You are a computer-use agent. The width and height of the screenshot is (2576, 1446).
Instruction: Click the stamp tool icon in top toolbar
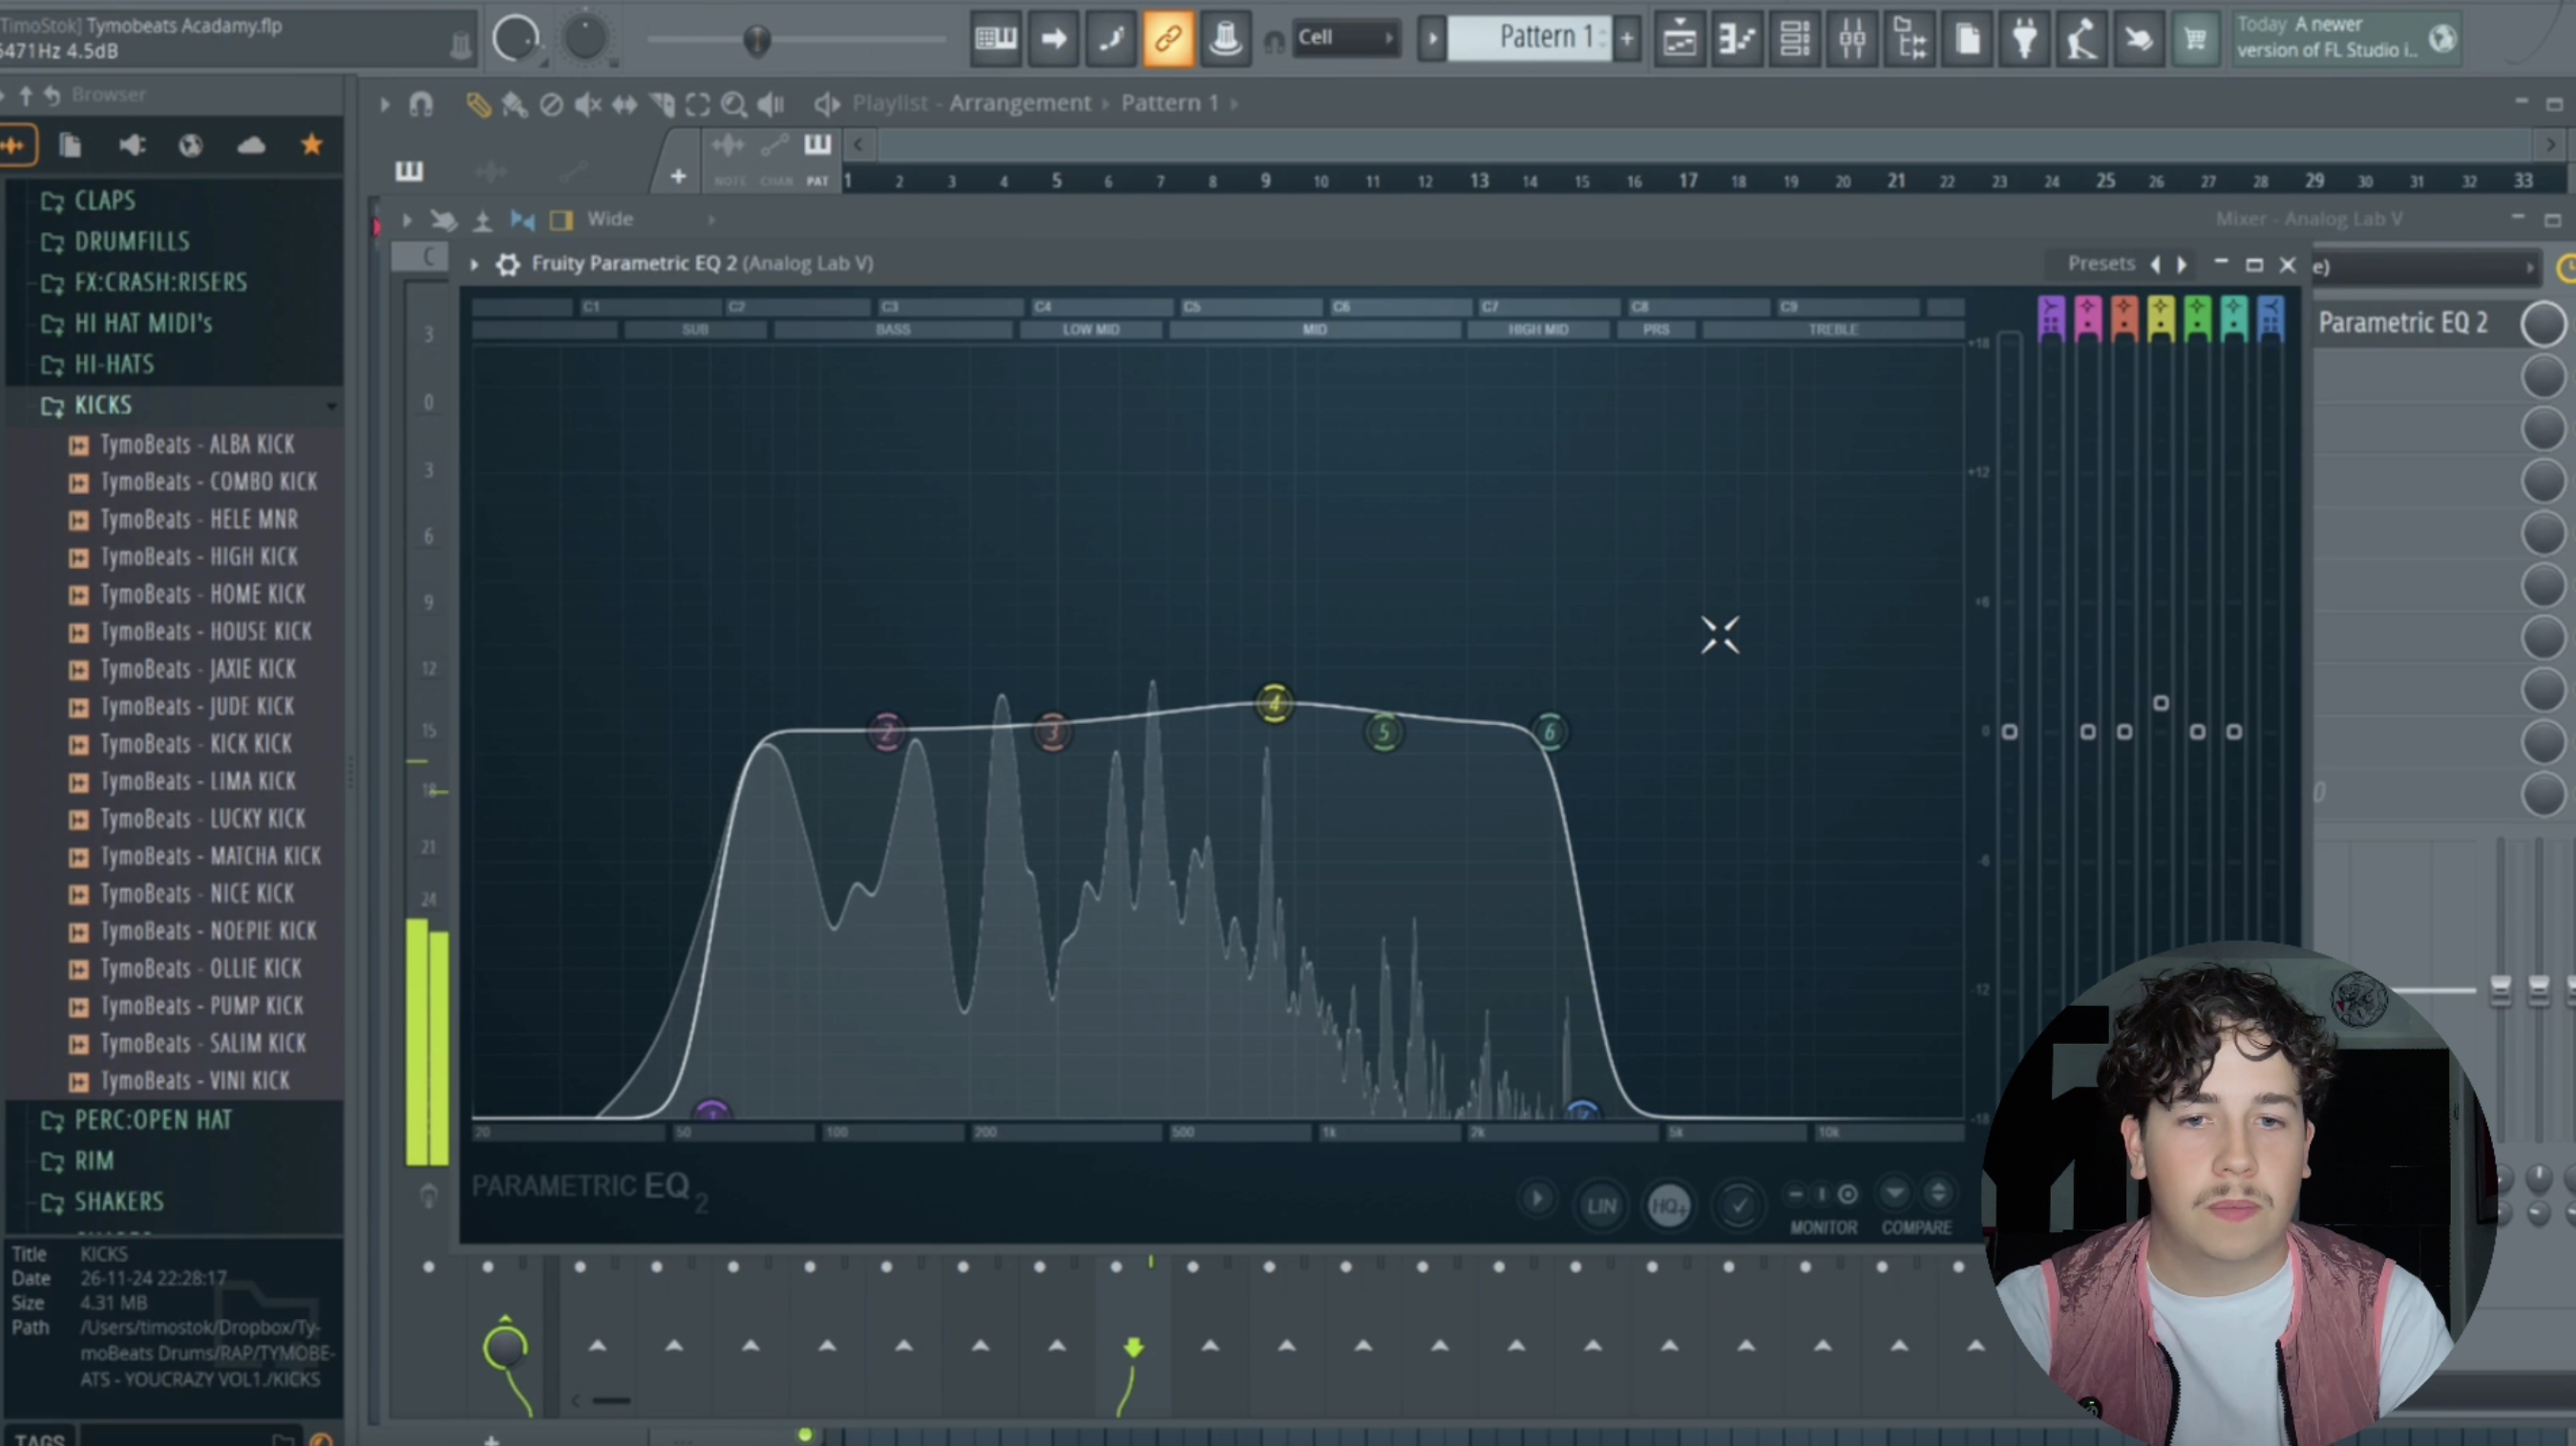point(1225,39)
